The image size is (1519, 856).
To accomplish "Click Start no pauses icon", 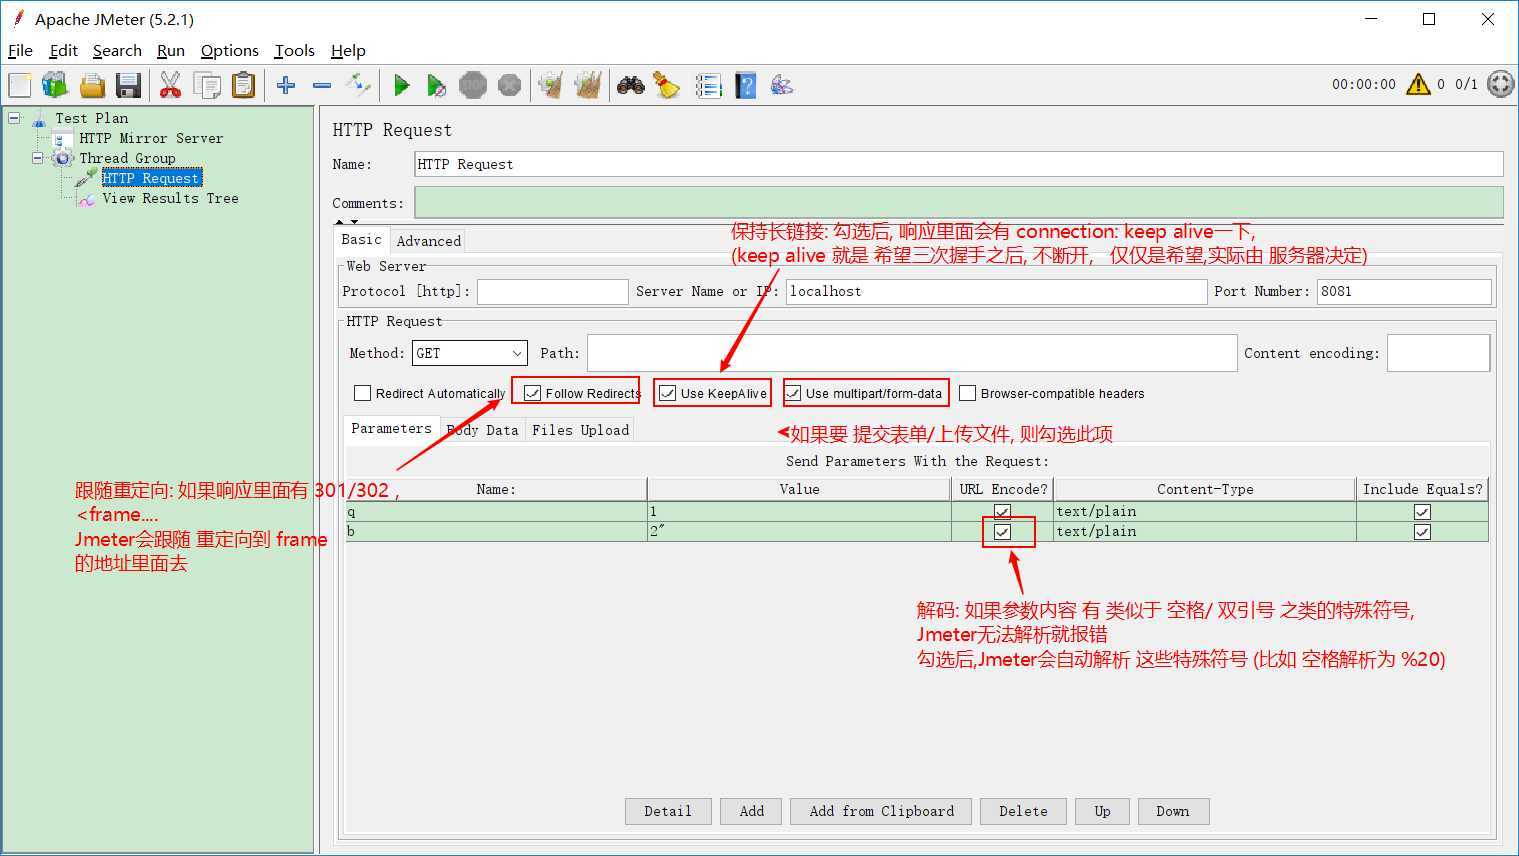I will [x=437, y=85].
